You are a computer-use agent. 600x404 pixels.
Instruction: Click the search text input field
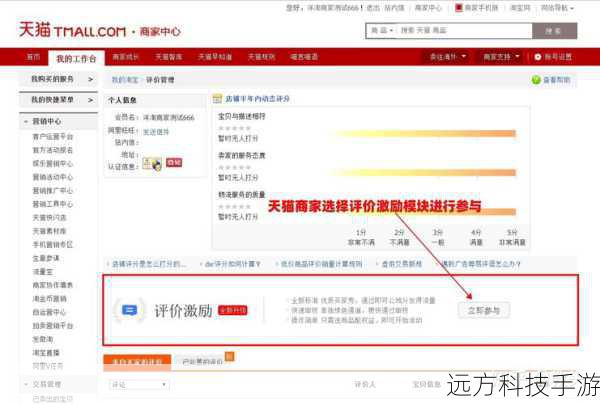tap(463, 31)
